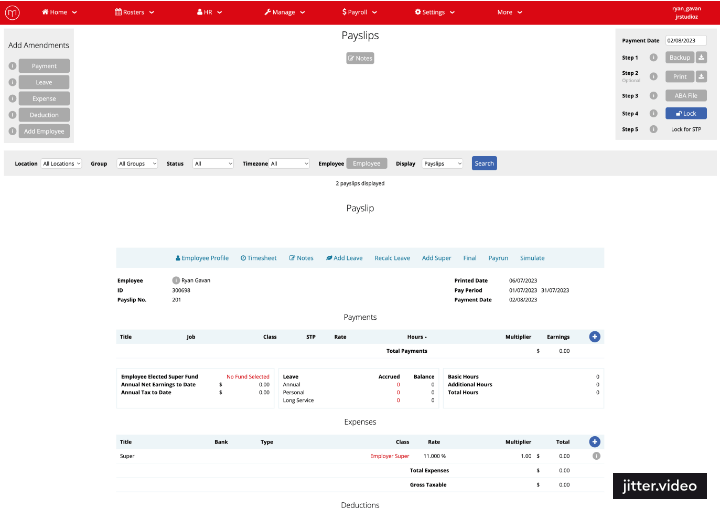Open the Employee Profile link
Screen dimensions: 720x512
click(202, 258)
